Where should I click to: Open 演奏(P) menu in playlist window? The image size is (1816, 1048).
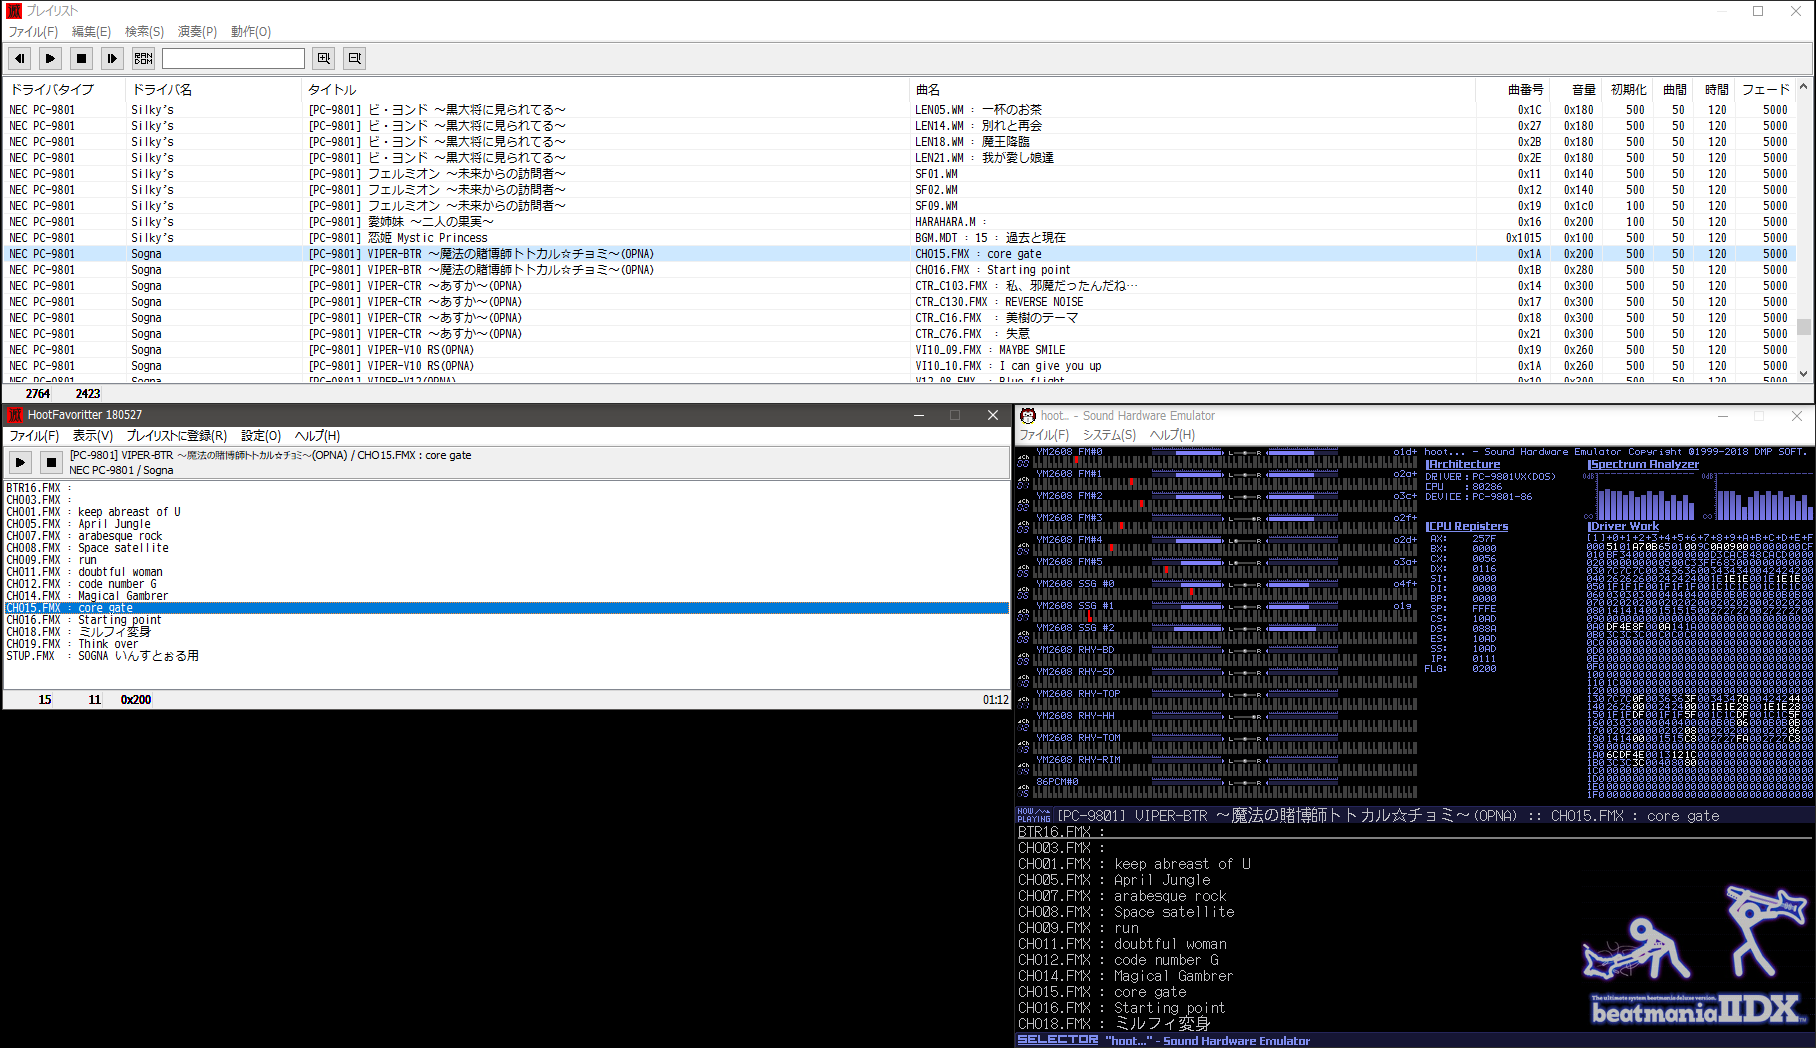(197, 32)
